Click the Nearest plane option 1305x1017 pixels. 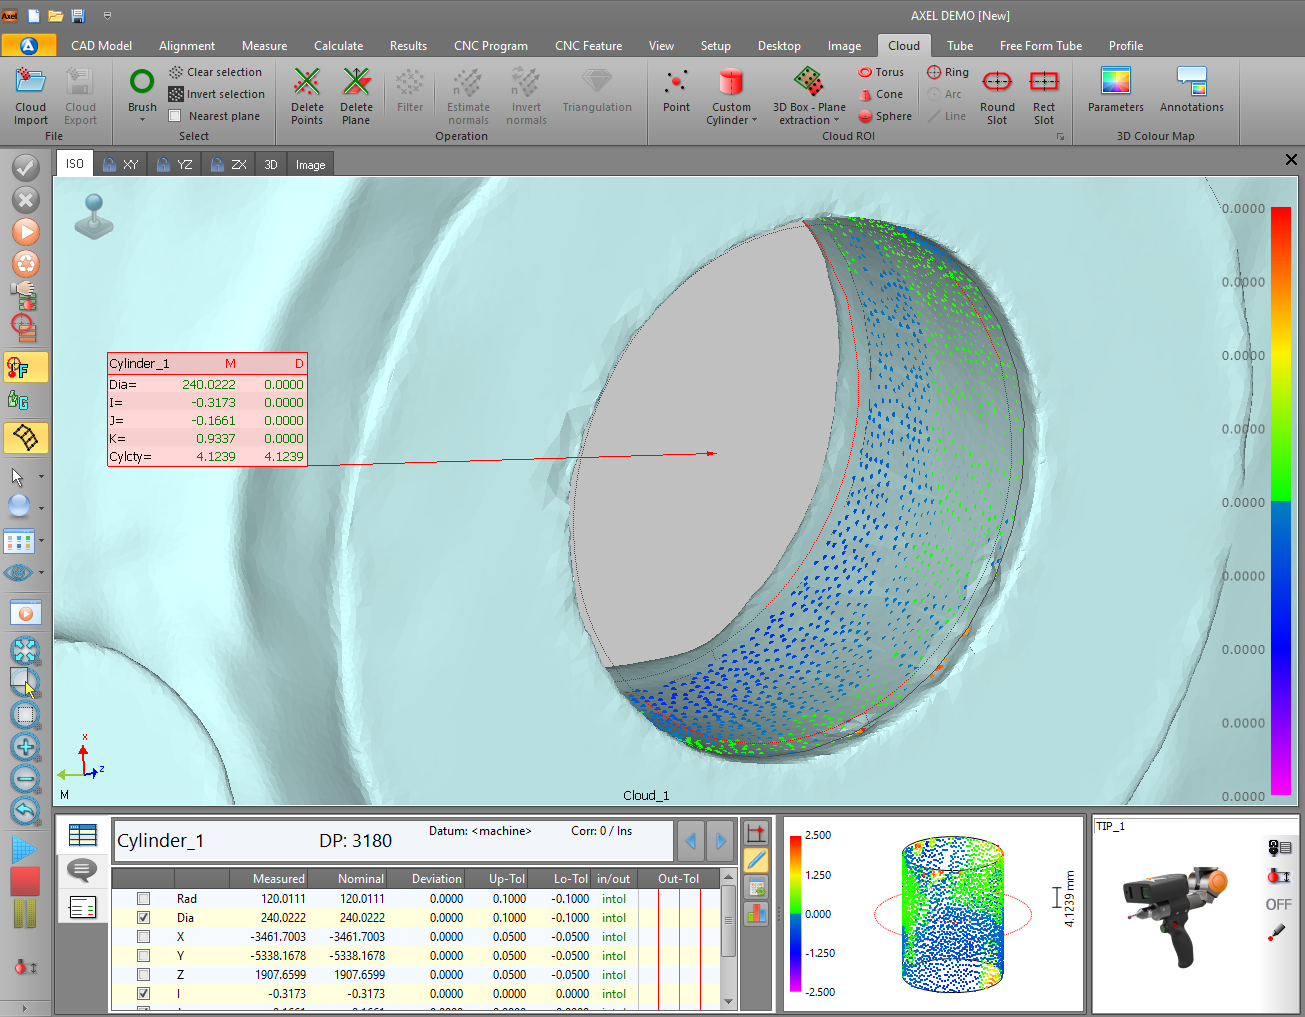point(216,115)
